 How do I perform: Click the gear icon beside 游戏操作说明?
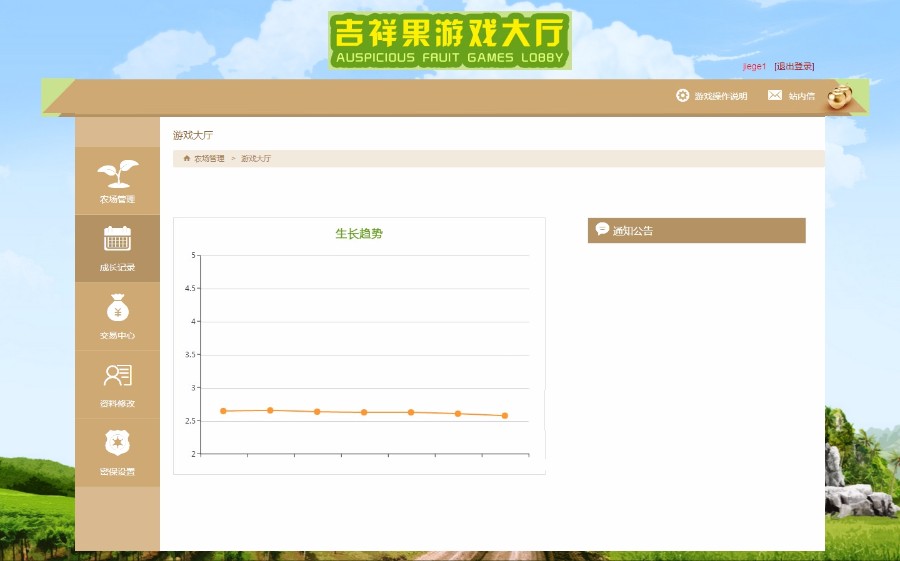pyautogui.click(x=682, y=95)
